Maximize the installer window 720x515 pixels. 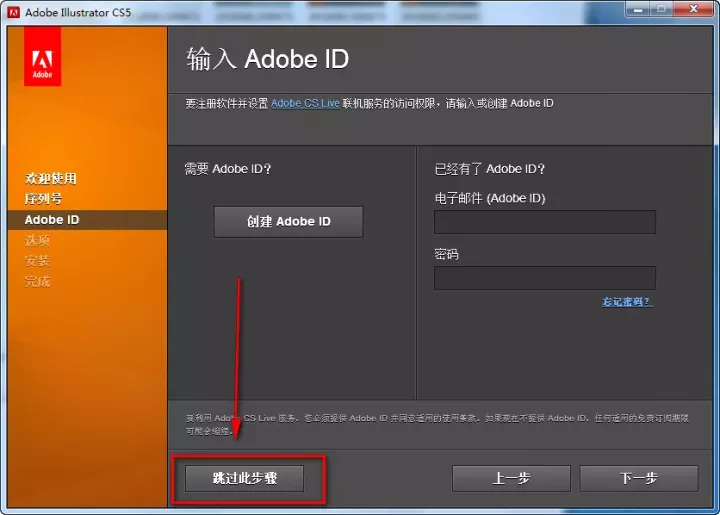(x=663, y=10)
